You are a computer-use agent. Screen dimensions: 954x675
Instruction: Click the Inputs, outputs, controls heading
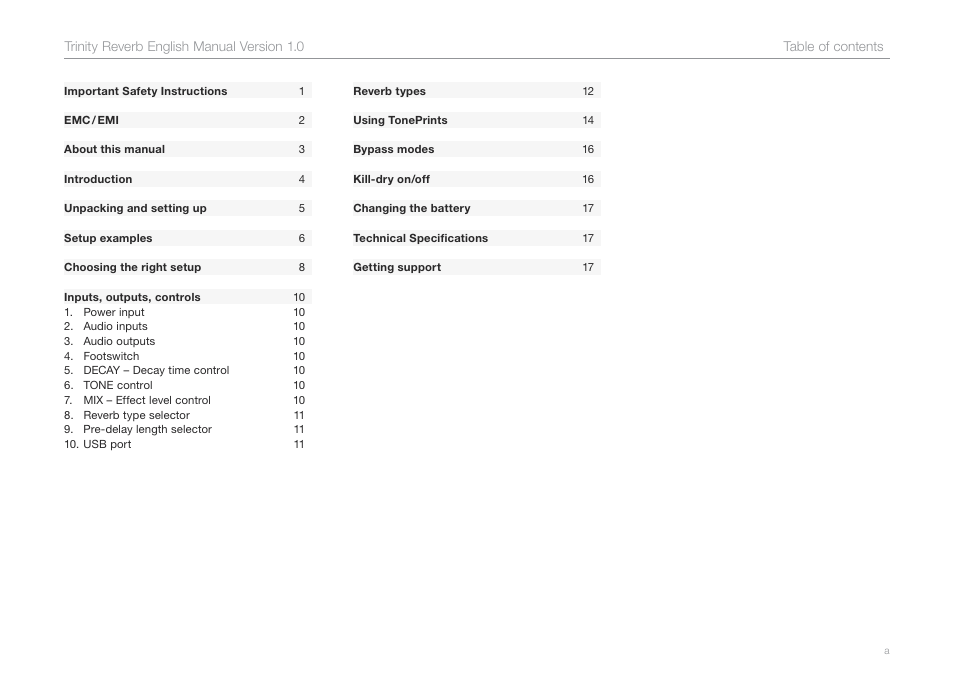click(187, 297)
